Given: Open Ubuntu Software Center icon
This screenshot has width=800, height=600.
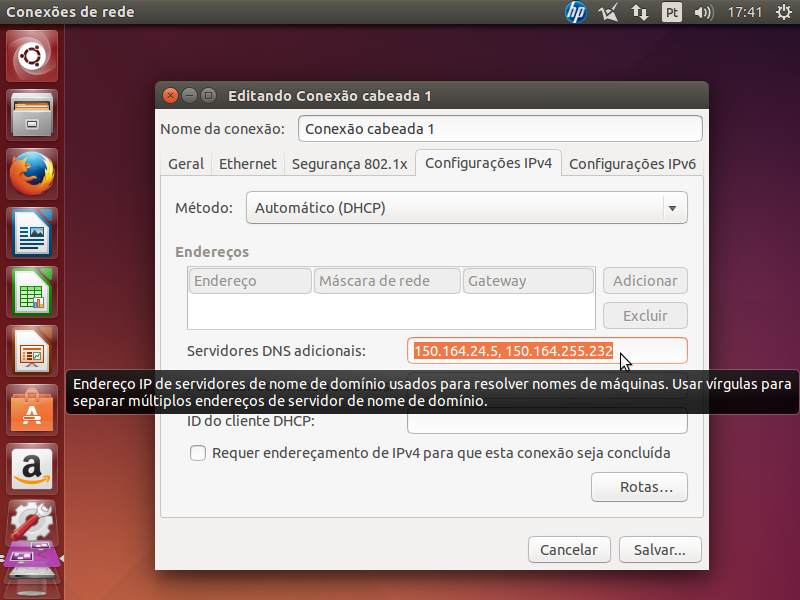Looking at the screenshot, I should (x=32, y=408).
